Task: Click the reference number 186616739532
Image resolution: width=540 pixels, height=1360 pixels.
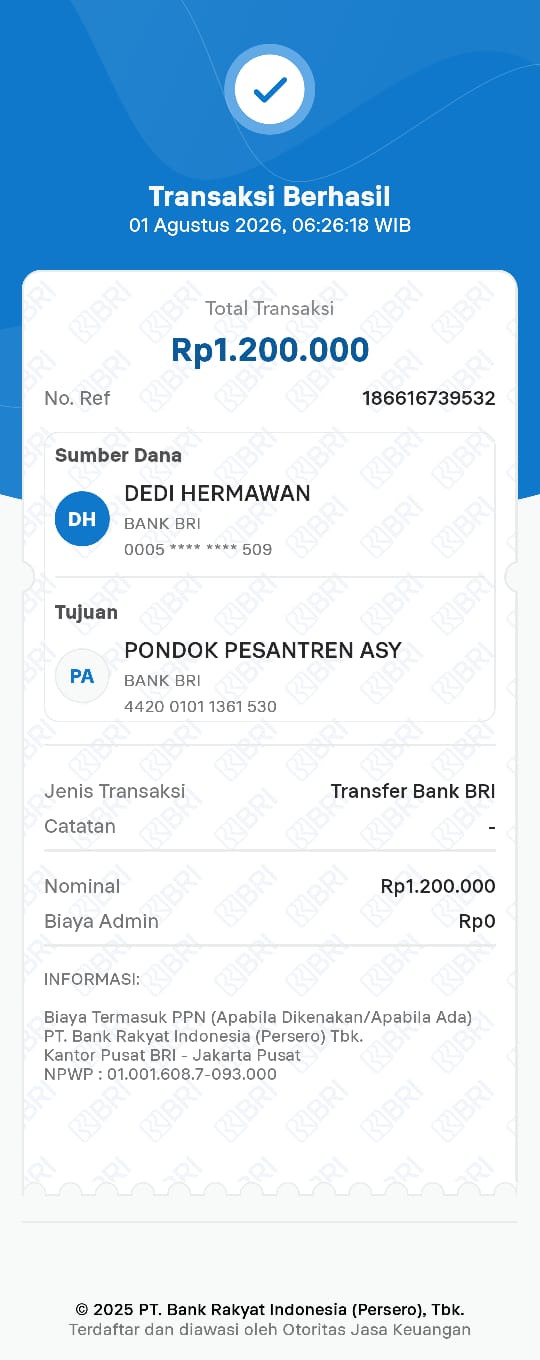Action: 429,398
